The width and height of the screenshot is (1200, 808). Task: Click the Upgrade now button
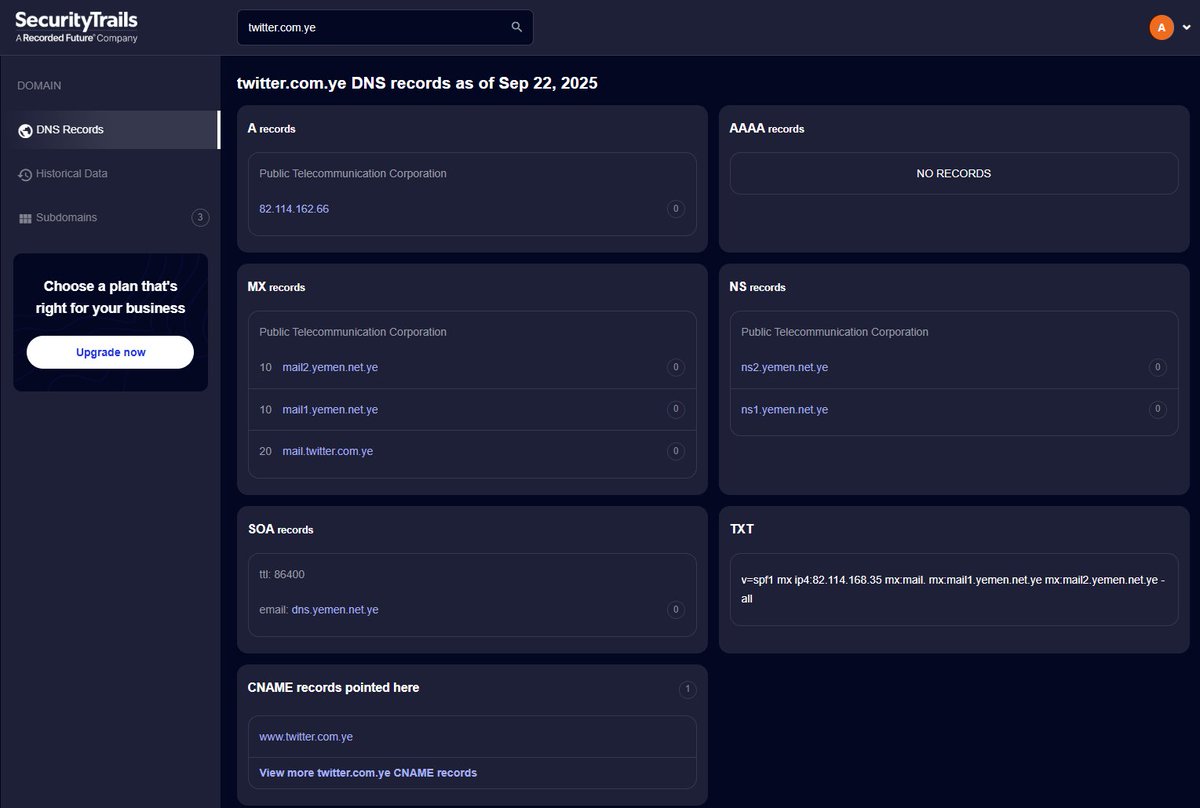(110, 352)
